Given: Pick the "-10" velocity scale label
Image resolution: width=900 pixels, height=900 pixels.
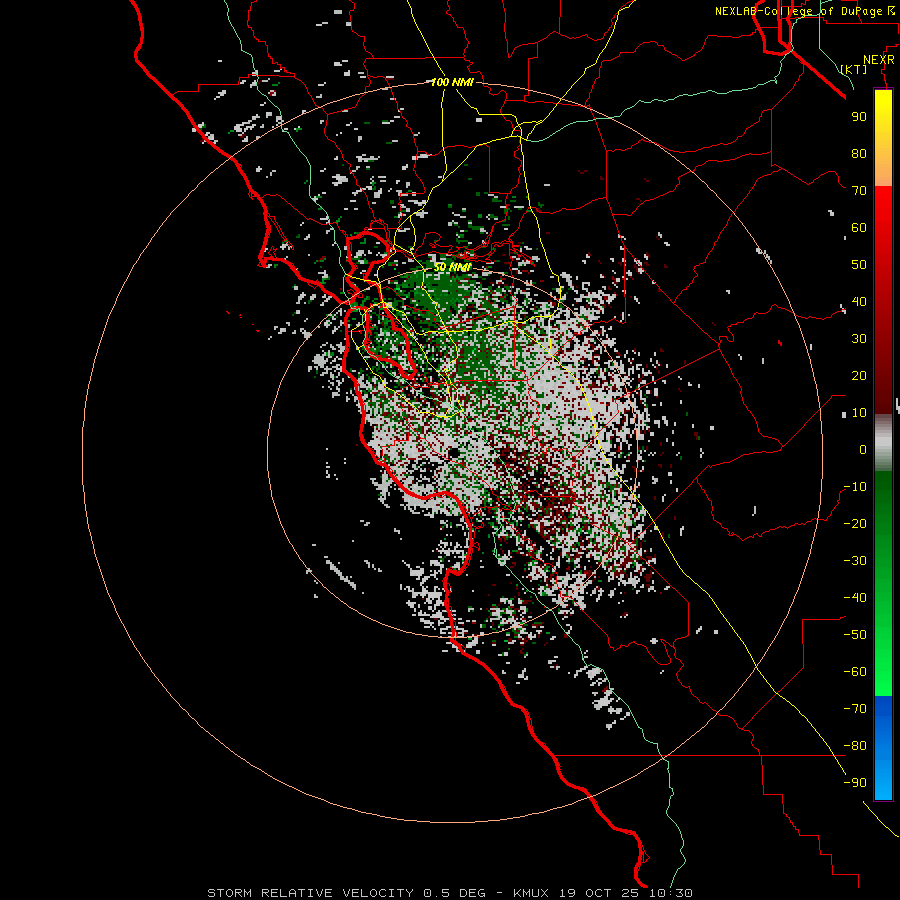Looking at the screenshot, I should pos(855,487).
